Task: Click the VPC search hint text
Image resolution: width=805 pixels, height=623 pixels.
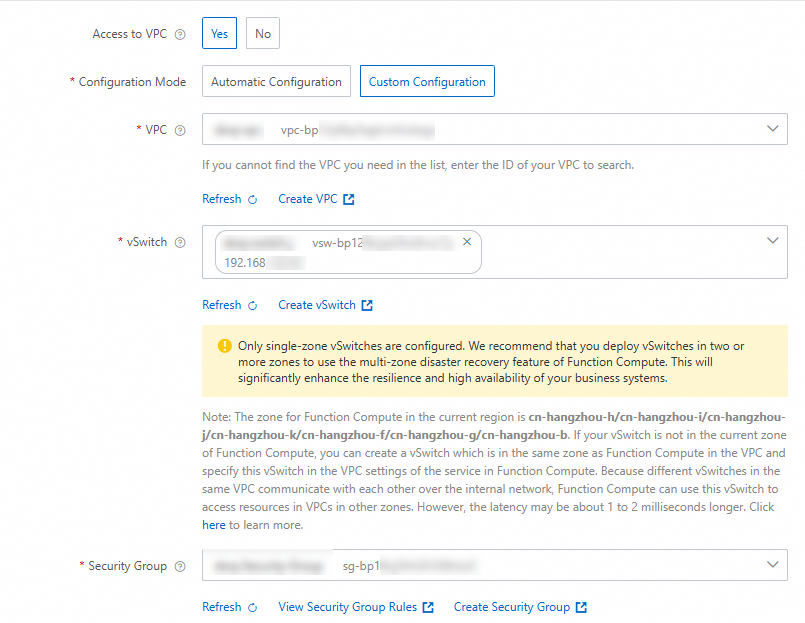Action: [x=418, y=165]
